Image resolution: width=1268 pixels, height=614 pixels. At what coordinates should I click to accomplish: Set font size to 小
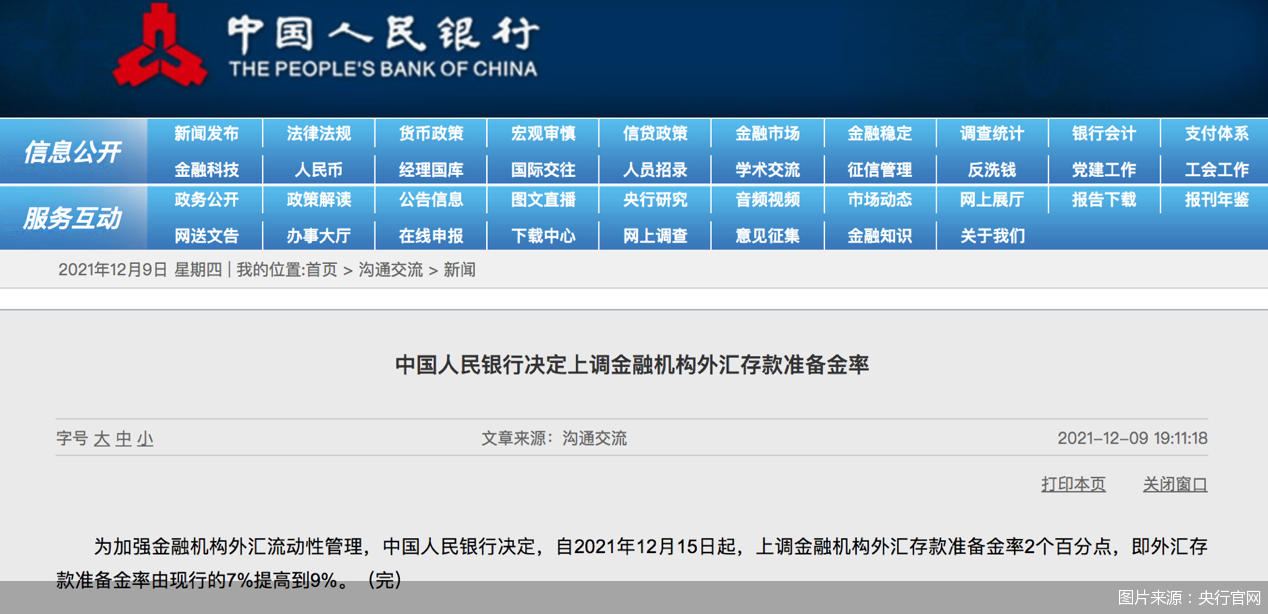(x=145, y=438)
